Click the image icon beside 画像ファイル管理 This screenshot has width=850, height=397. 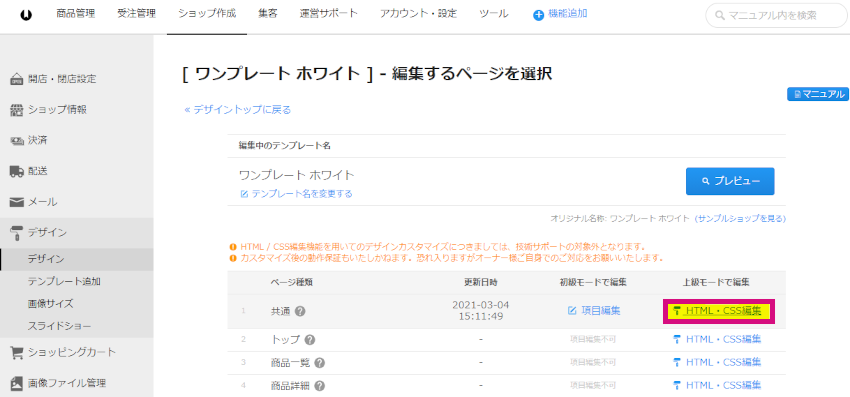pyautogui.click(x=17, y=383)
